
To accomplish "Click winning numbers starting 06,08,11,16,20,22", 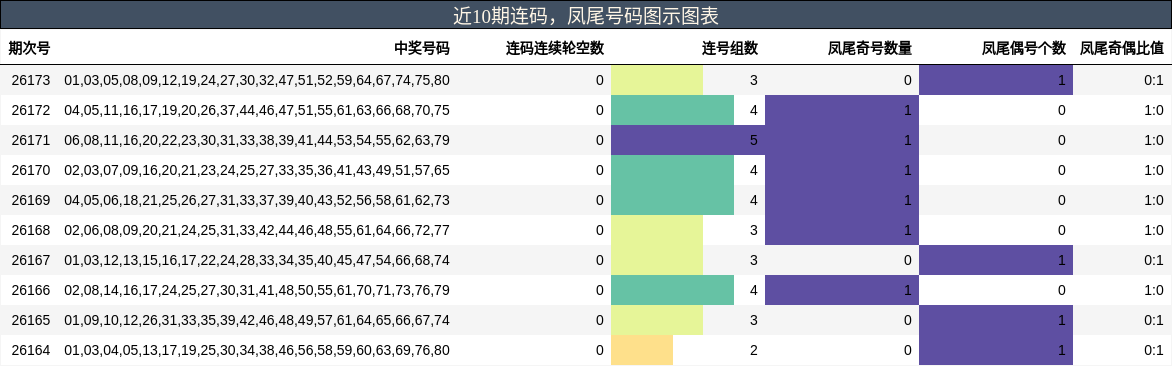I will (257, 140).
